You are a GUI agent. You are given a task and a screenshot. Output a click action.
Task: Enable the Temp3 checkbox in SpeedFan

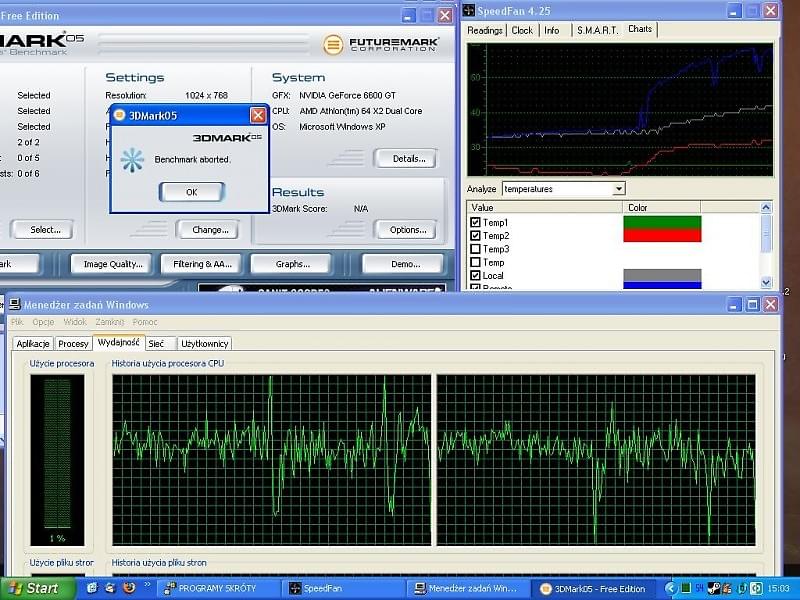click(x=476, y=249)
